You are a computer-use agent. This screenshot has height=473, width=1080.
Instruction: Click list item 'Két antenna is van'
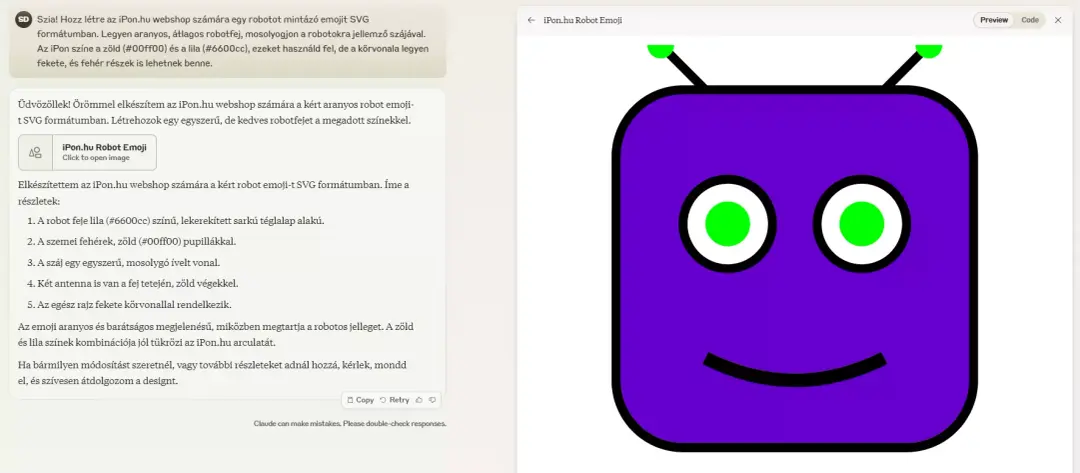138,283
